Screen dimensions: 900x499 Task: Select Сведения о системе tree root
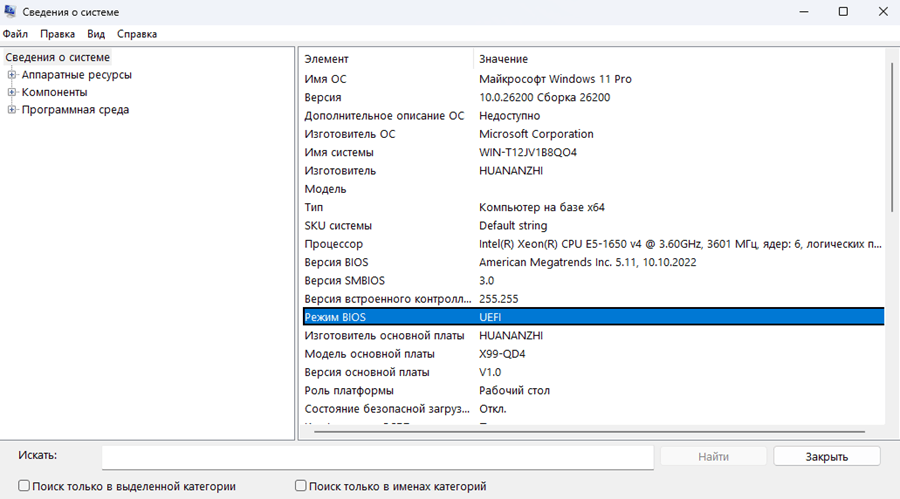[x=57, y=57]
